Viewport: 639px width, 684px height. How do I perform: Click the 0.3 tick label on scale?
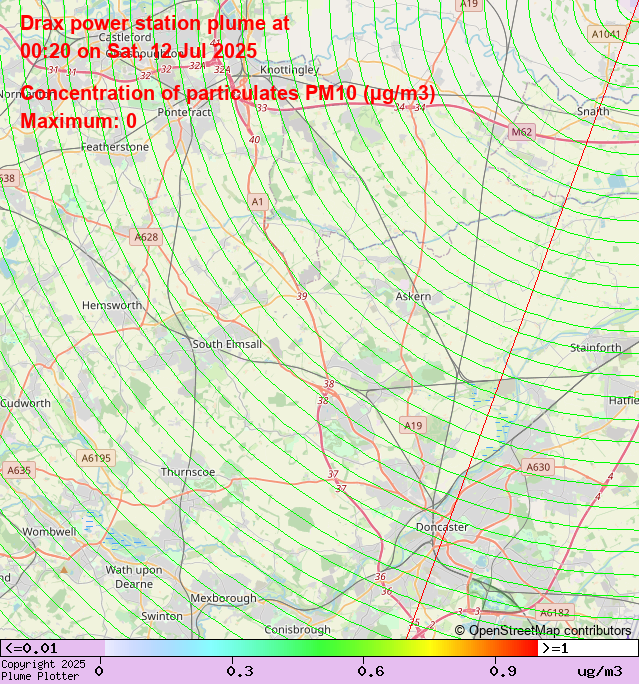pos(239,671)
